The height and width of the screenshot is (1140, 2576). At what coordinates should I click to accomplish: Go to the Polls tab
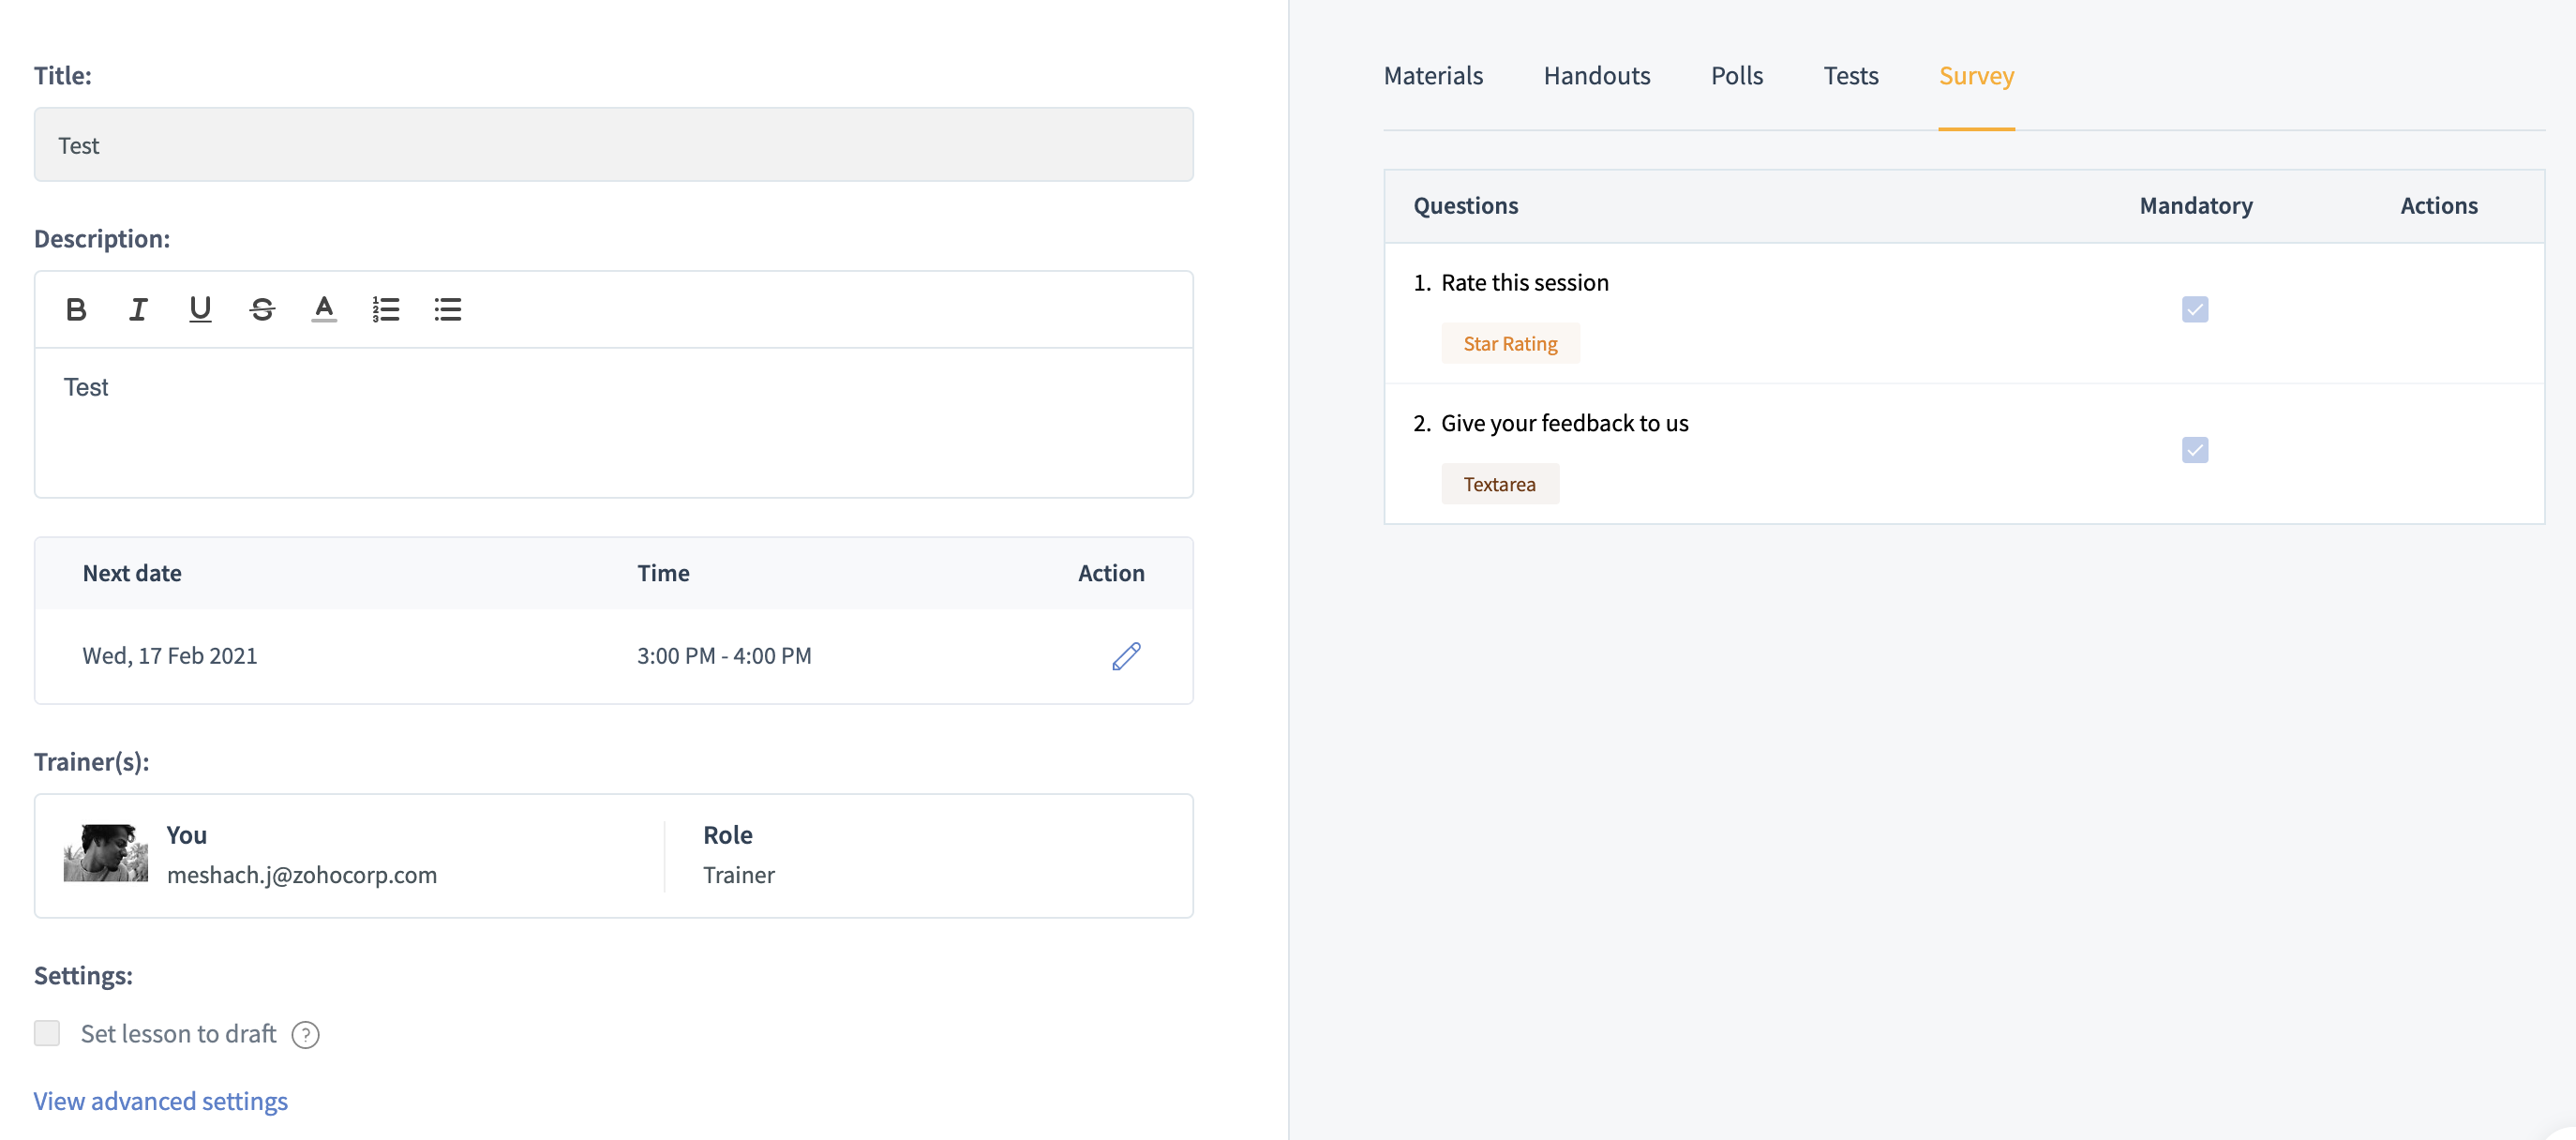(1736, 76)
